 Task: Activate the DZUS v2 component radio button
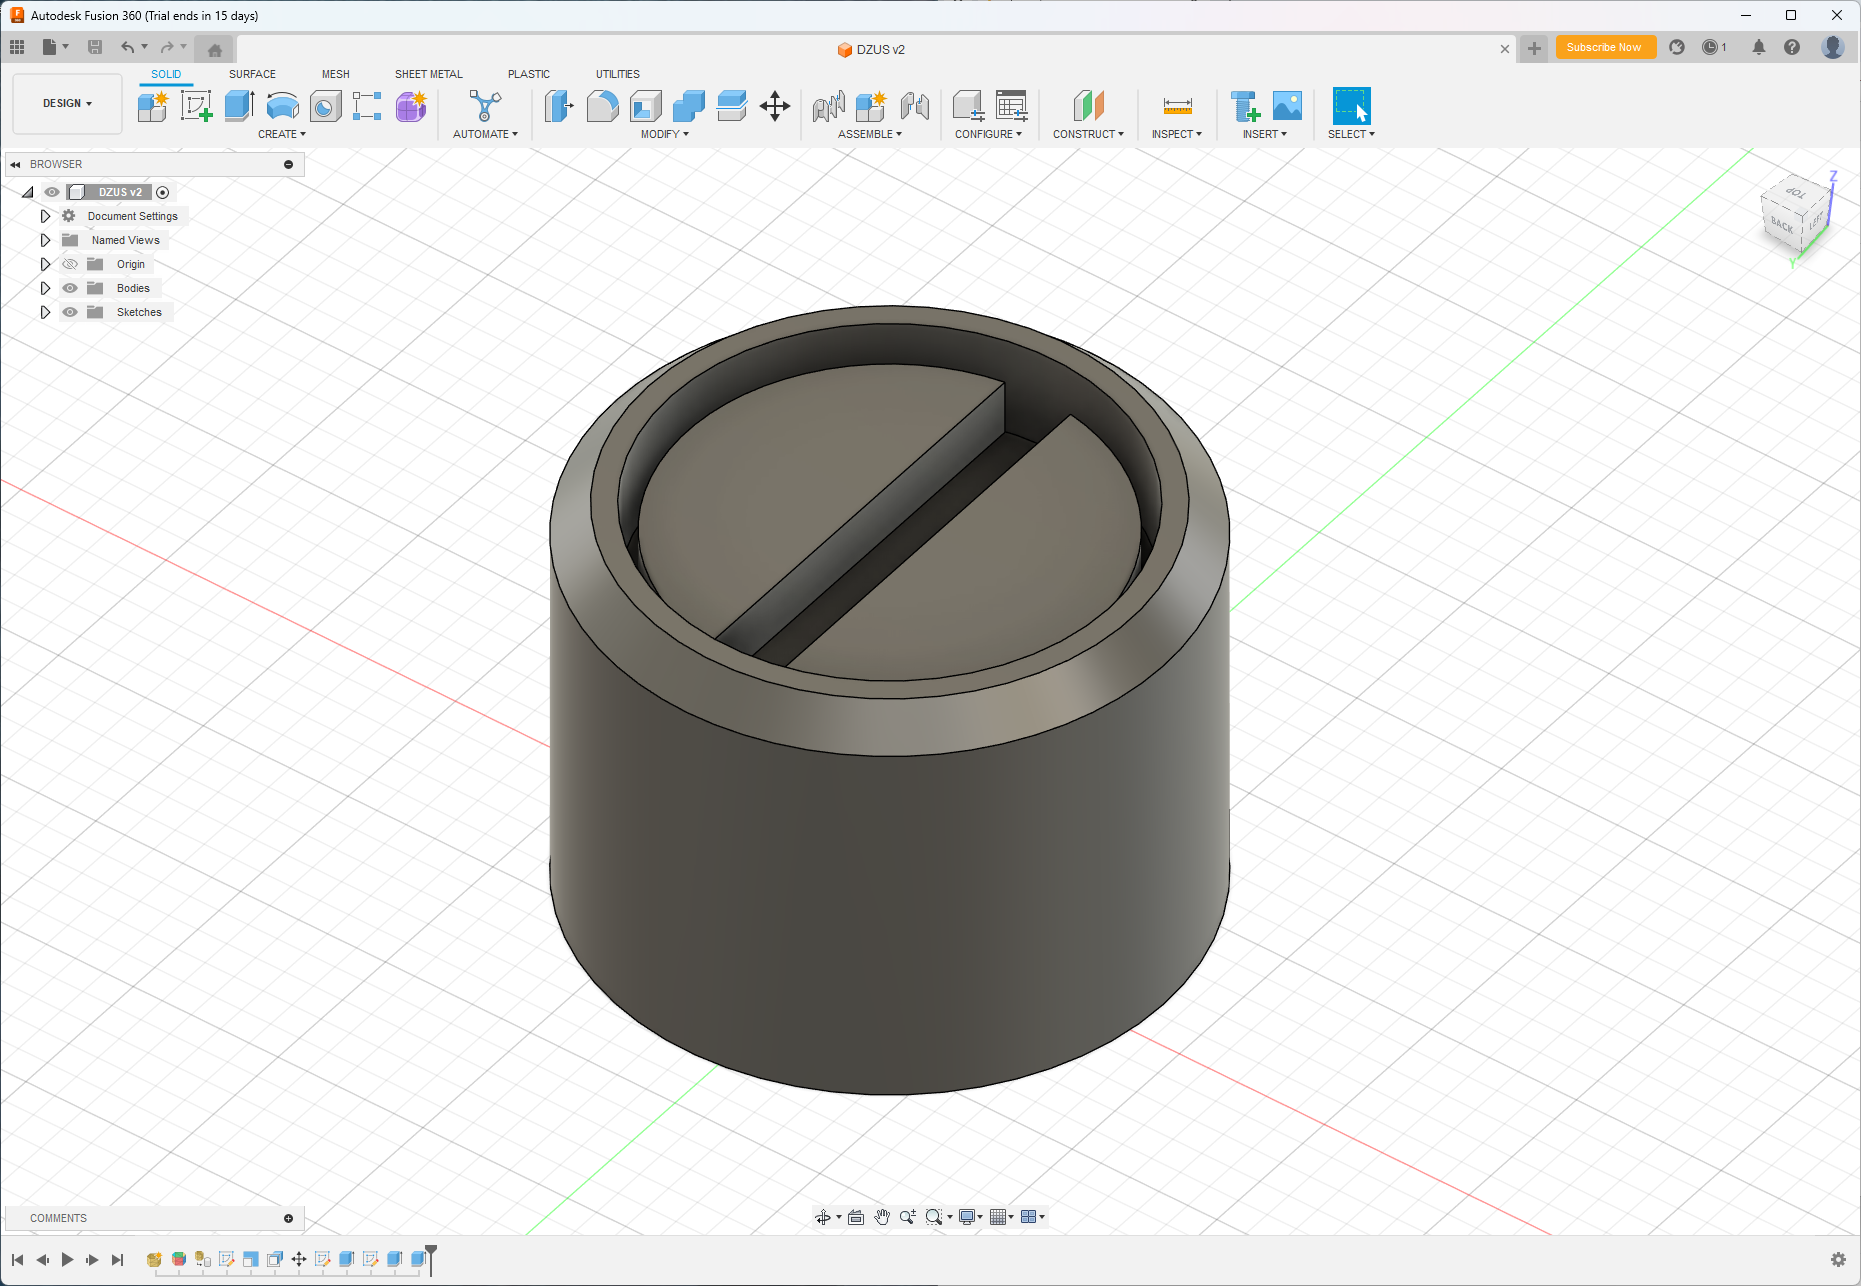(163, 192)
